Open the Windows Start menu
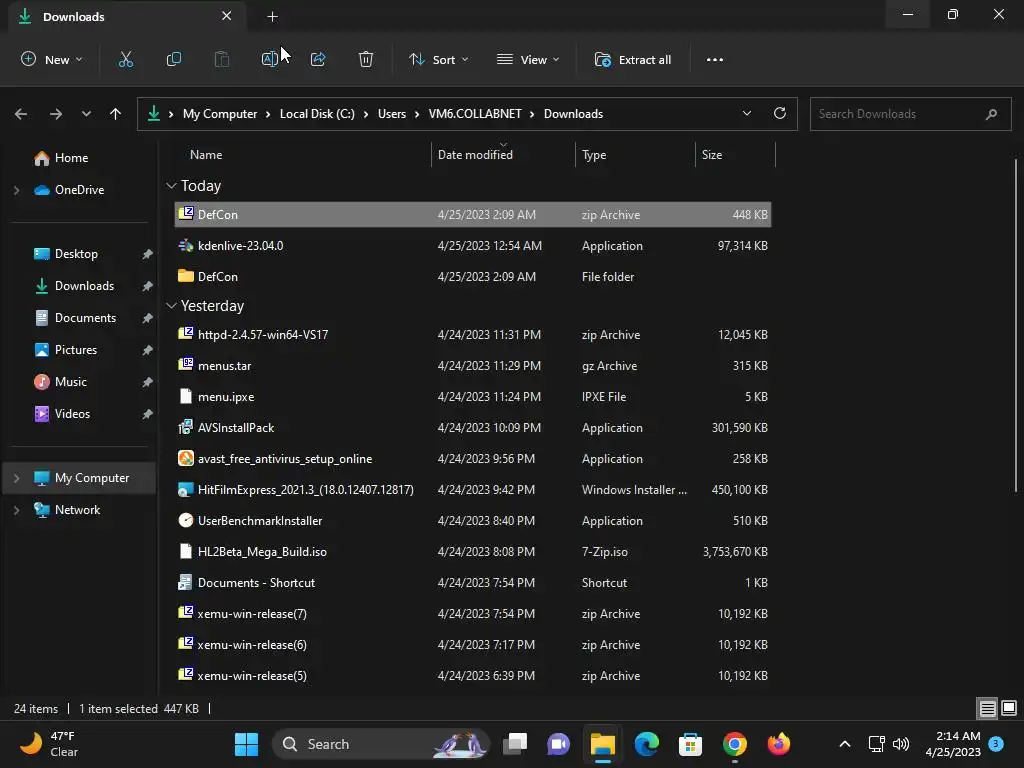The width and height of the screenshot is (1024, 768). click(246, 744)
